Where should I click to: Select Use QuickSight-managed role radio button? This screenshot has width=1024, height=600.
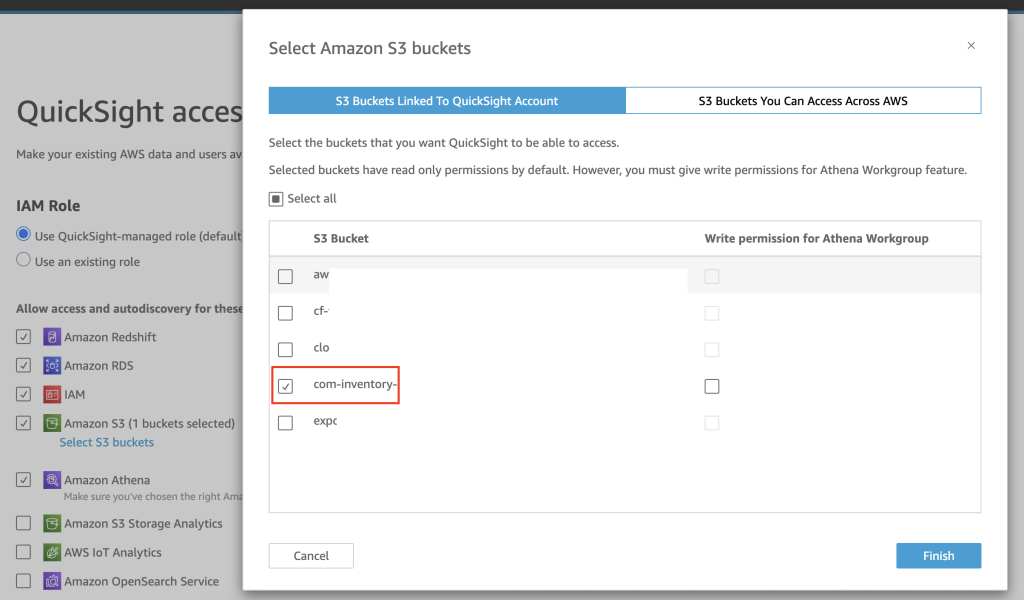point(23,235)
